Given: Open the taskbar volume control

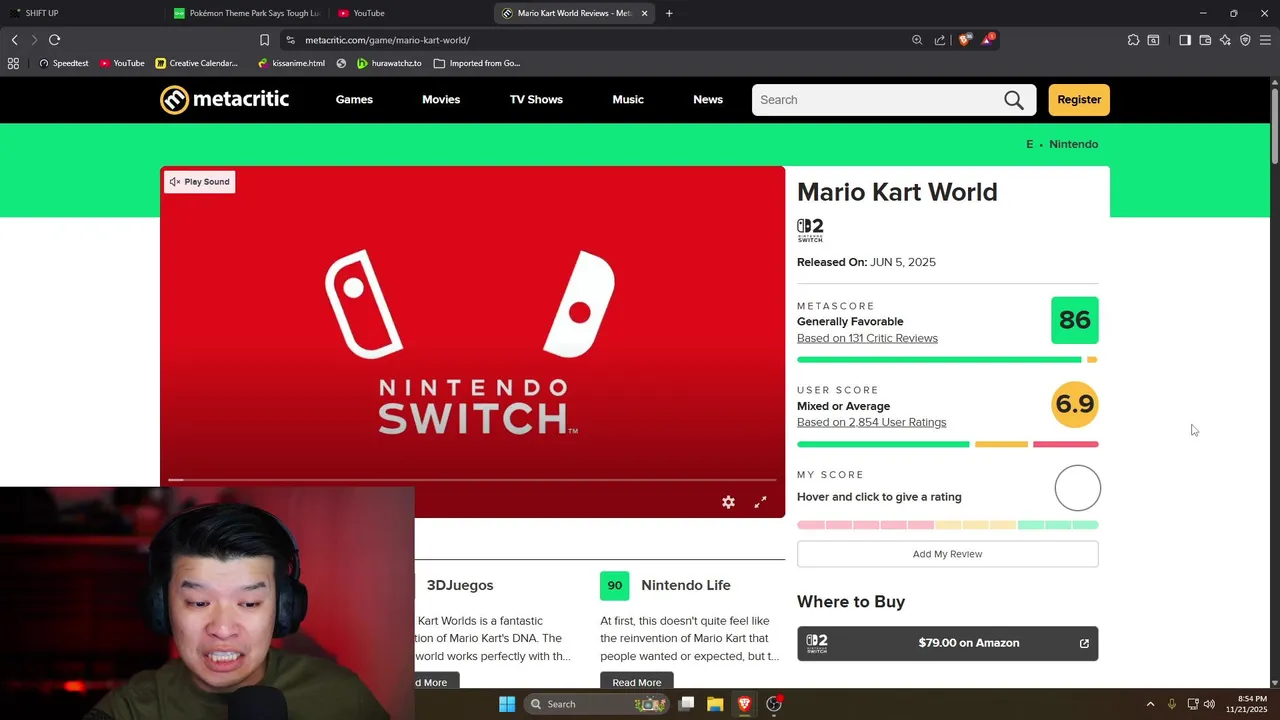Looking at the screenshot, I should click(x=1209, y=704).
